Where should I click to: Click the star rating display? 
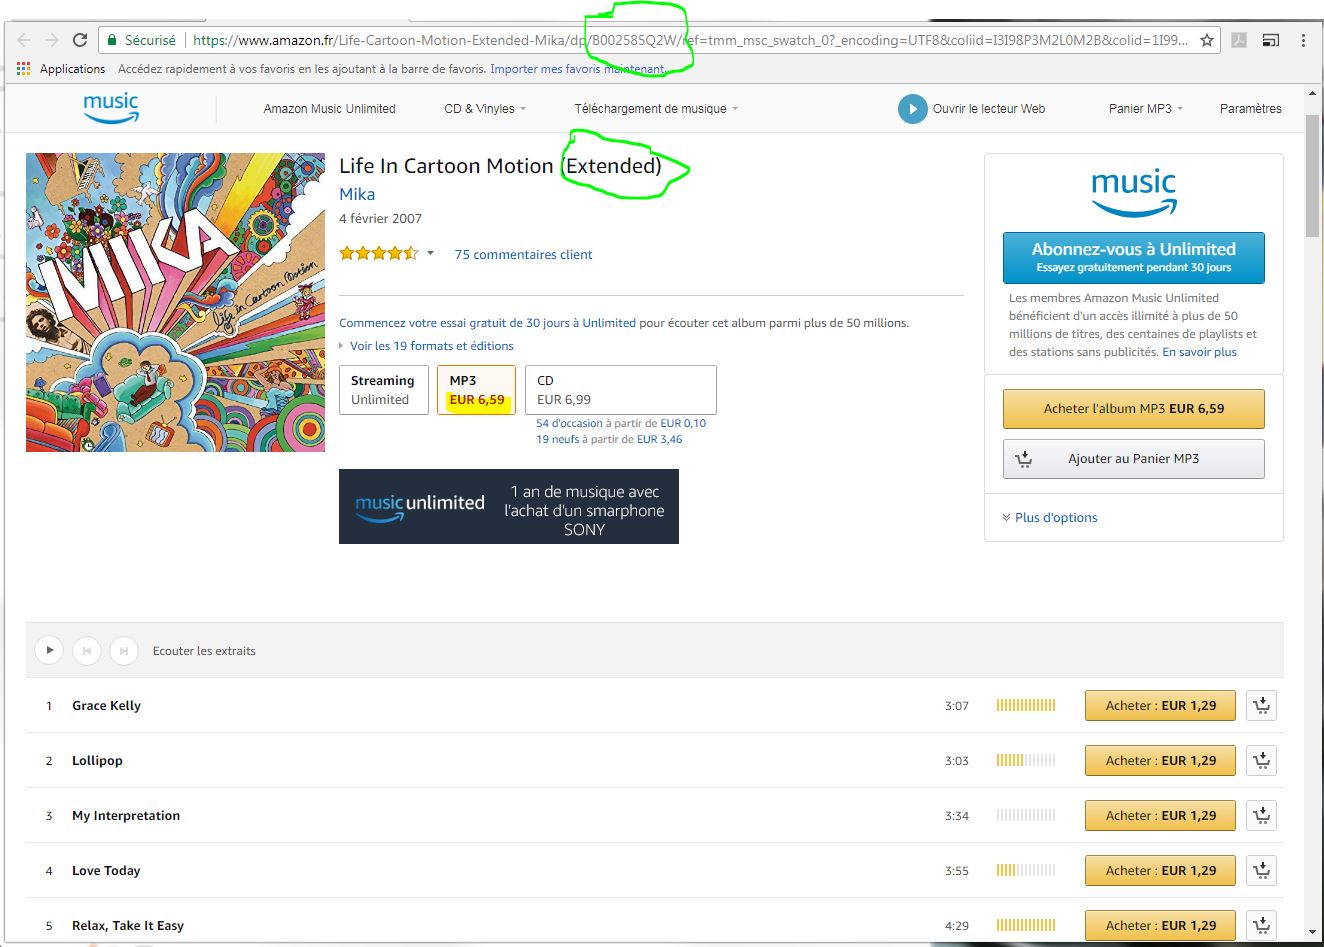tap(379, 254)
